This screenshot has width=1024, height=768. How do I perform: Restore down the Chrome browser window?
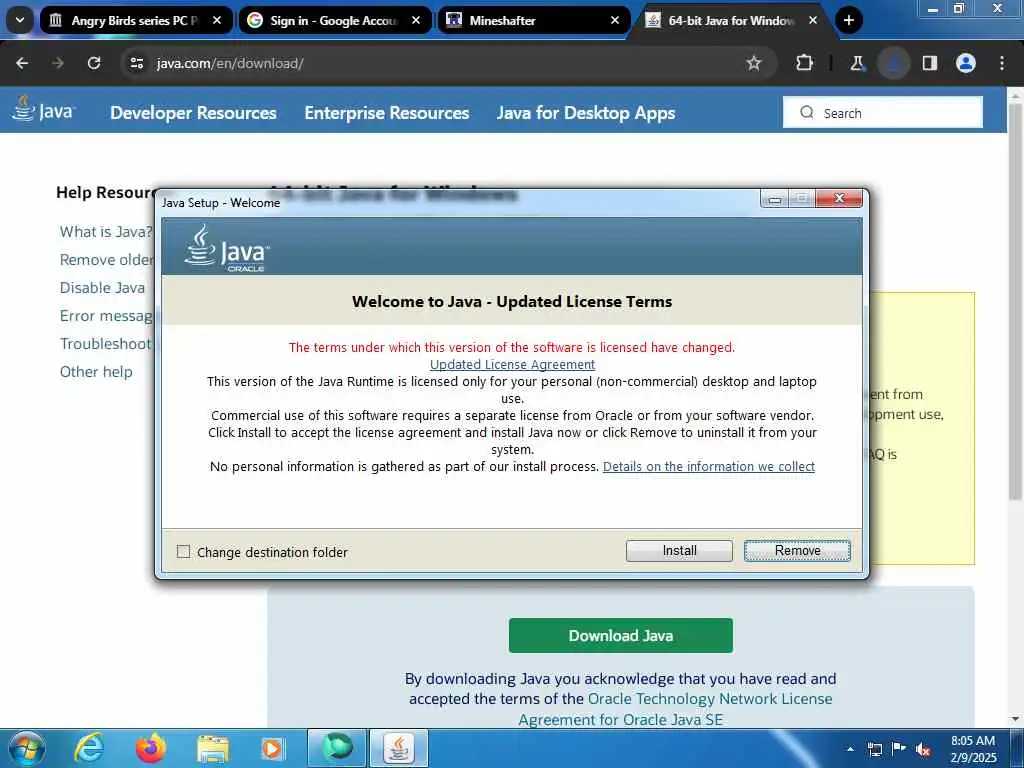tap(959, 8)
